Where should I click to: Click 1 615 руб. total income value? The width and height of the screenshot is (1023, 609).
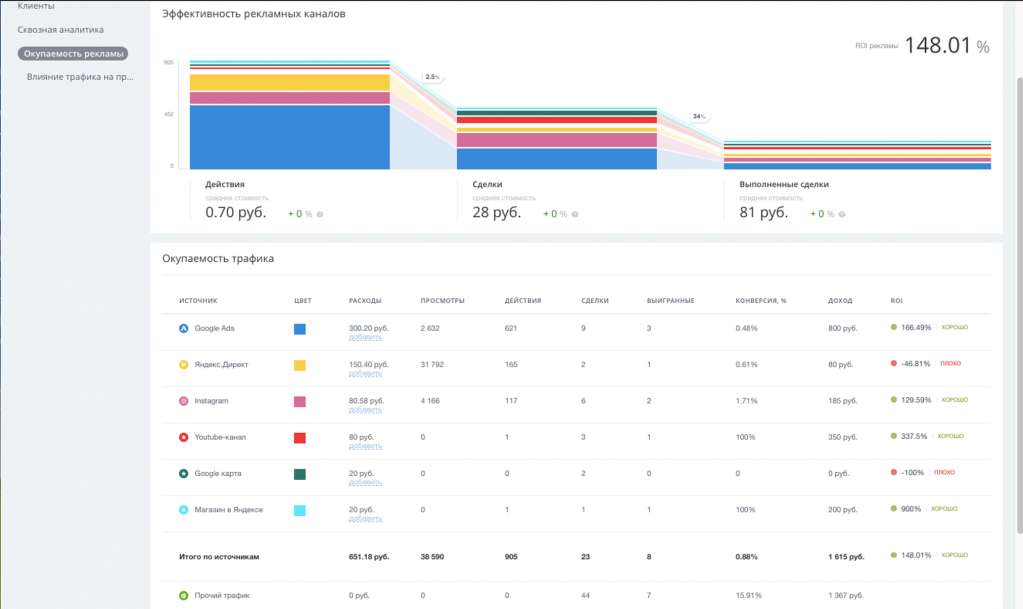pyautogui.click(x=846, y=557)
